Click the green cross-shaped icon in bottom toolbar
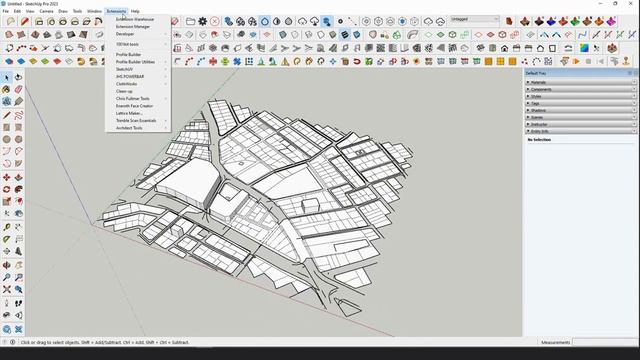The width and height of the screenshot is (640, 360). click(225, 62)
